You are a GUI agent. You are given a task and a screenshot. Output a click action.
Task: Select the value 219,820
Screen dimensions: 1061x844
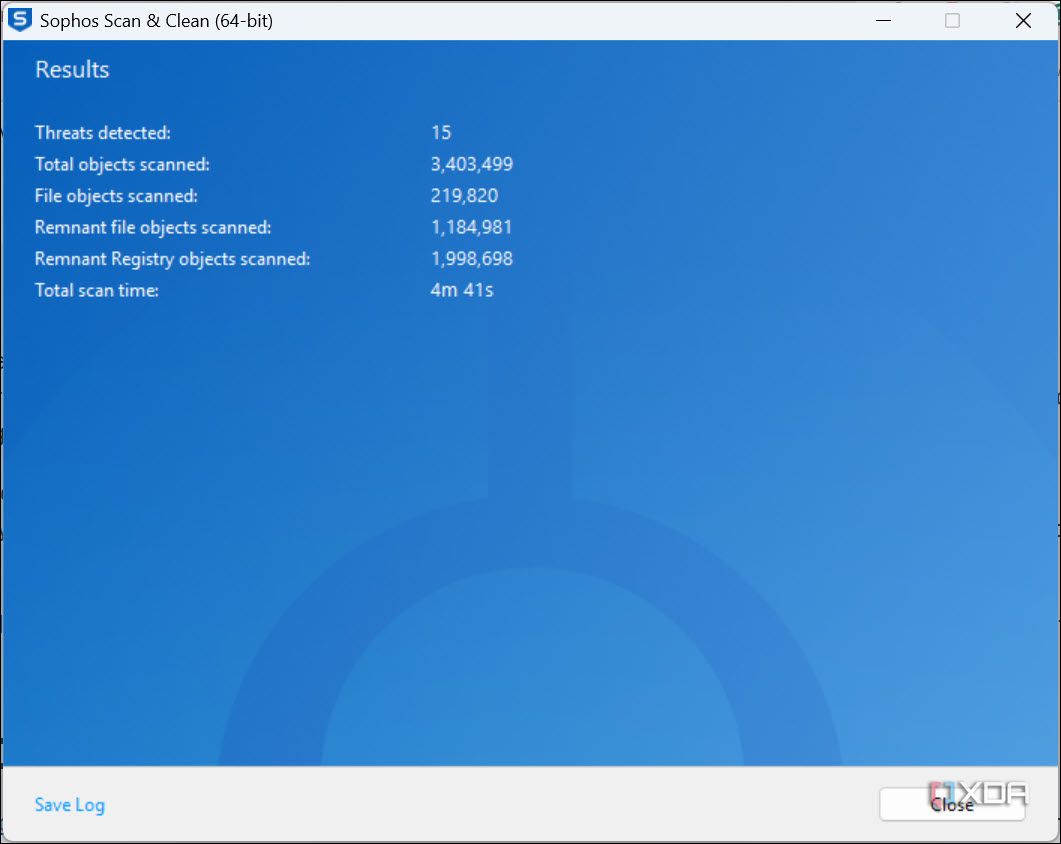tap(464, 196)
